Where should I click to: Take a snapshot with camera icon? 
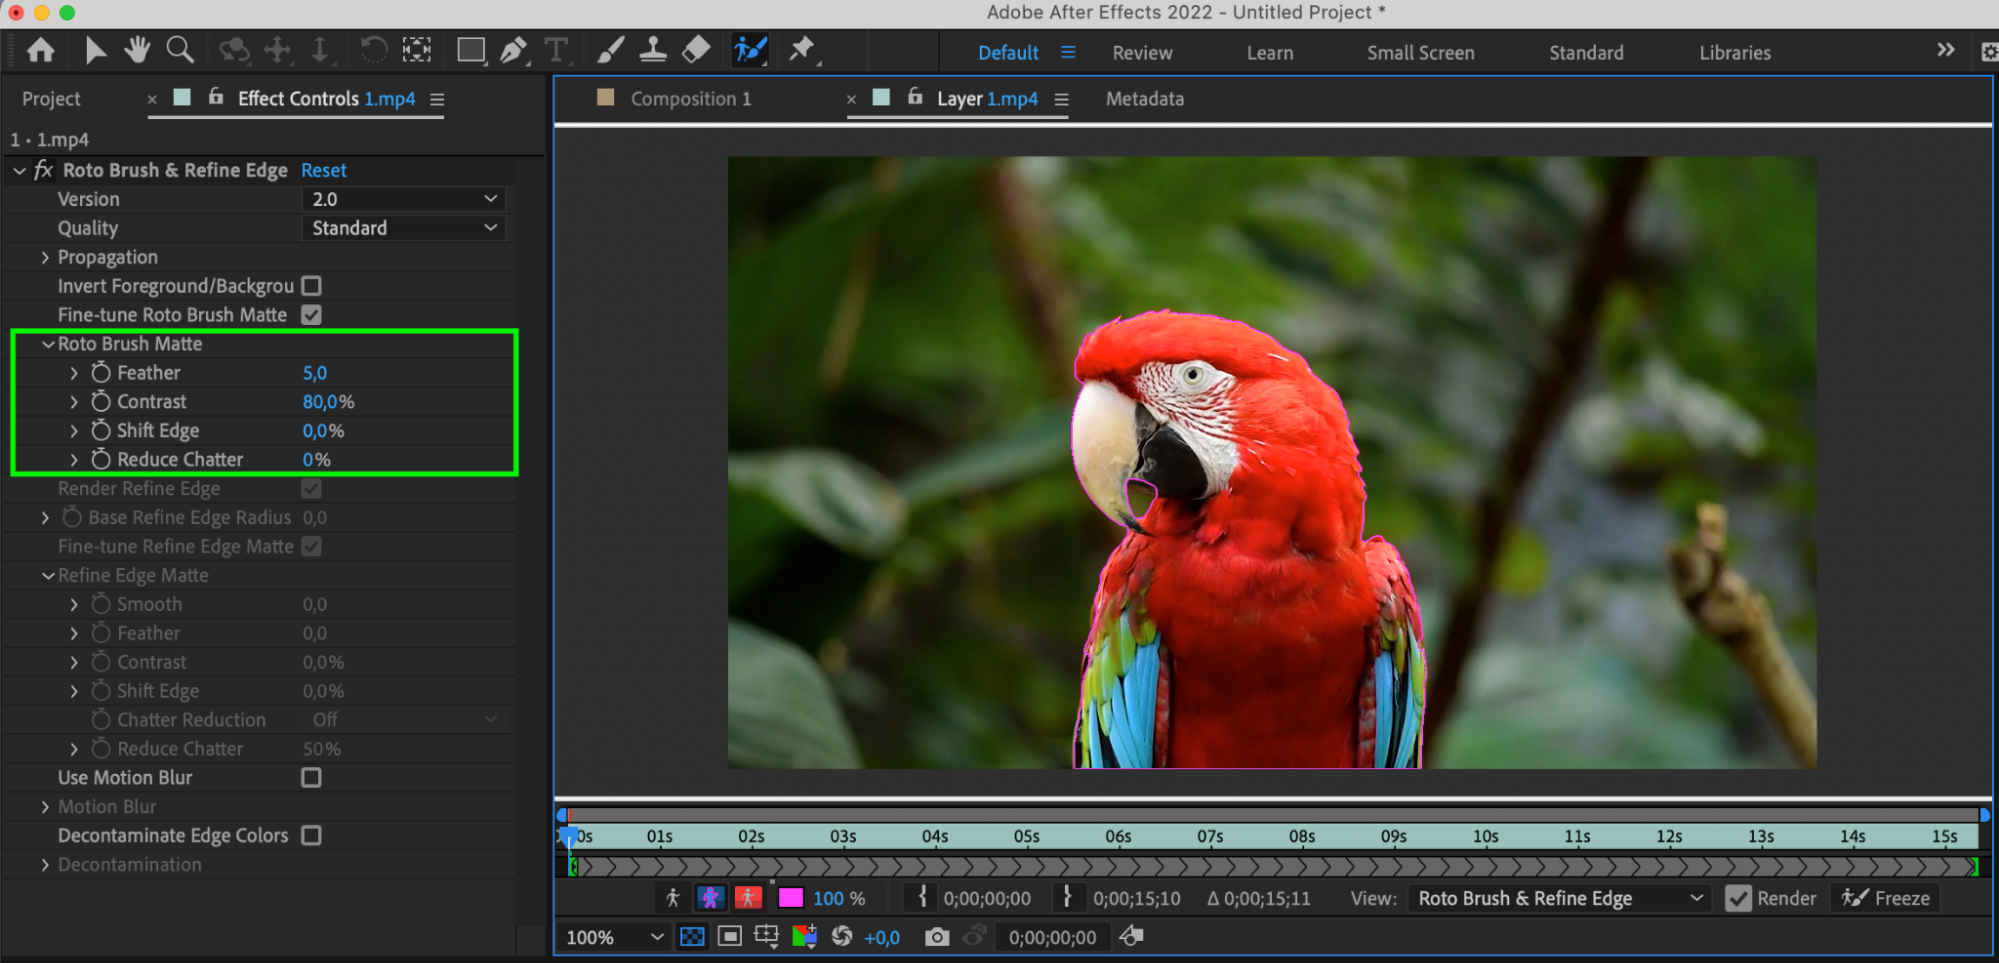tap(936, 937)
